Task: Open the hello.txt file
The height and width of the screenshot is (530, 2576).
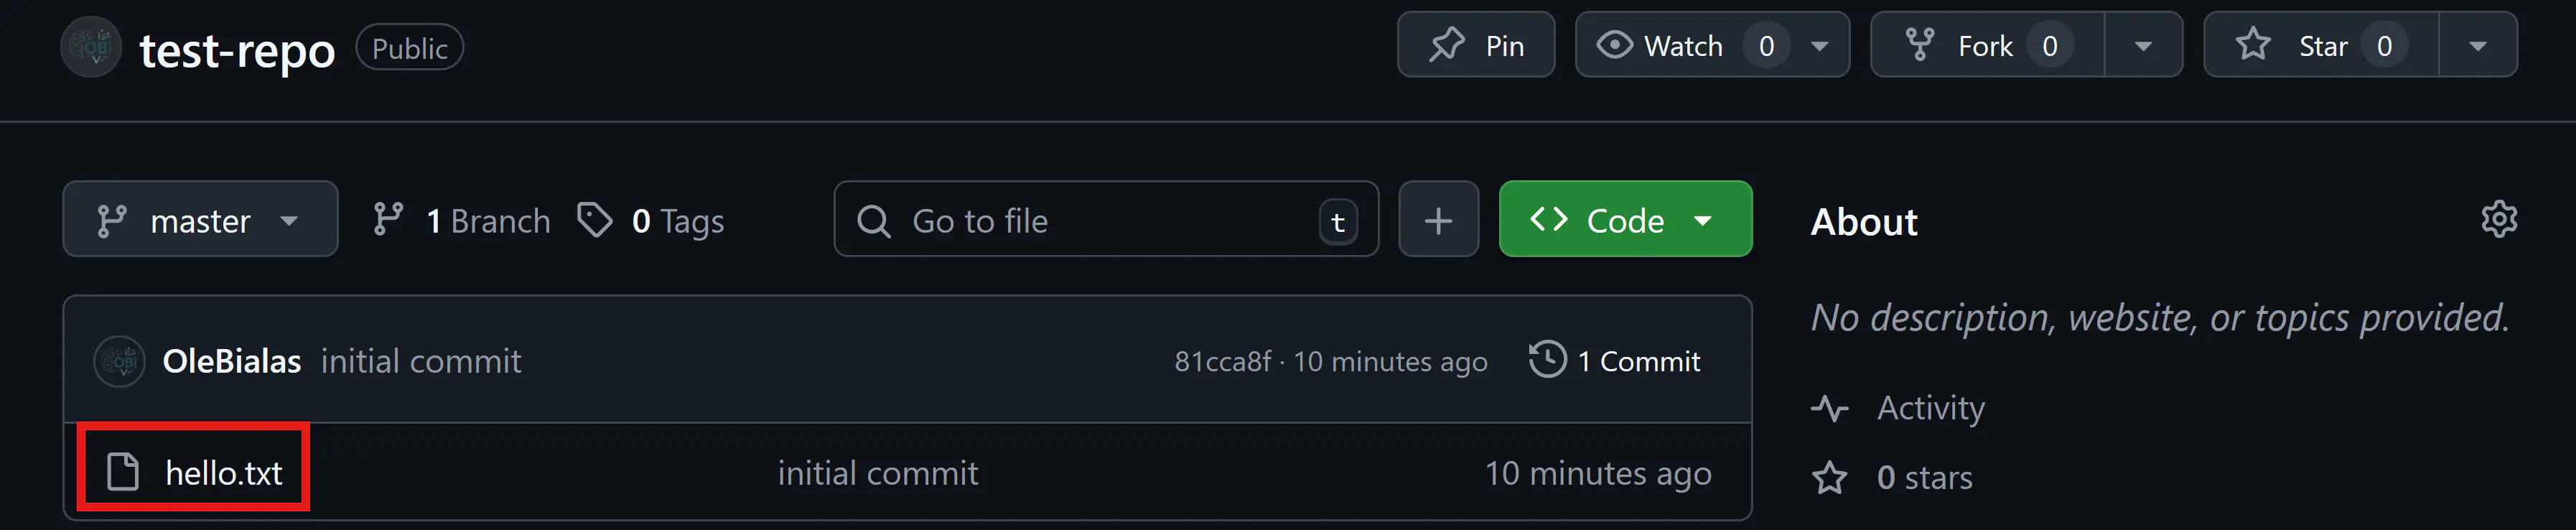Action: click(224, 473)
